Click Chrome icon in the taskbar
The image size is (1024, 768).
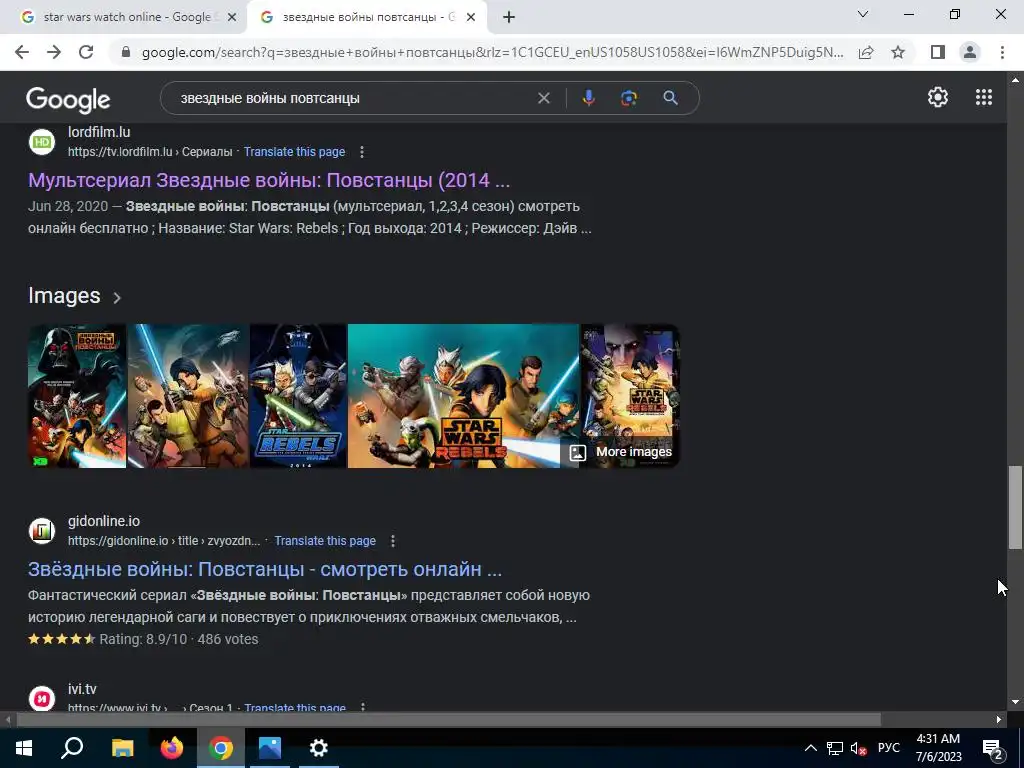(x=221, y=748)
